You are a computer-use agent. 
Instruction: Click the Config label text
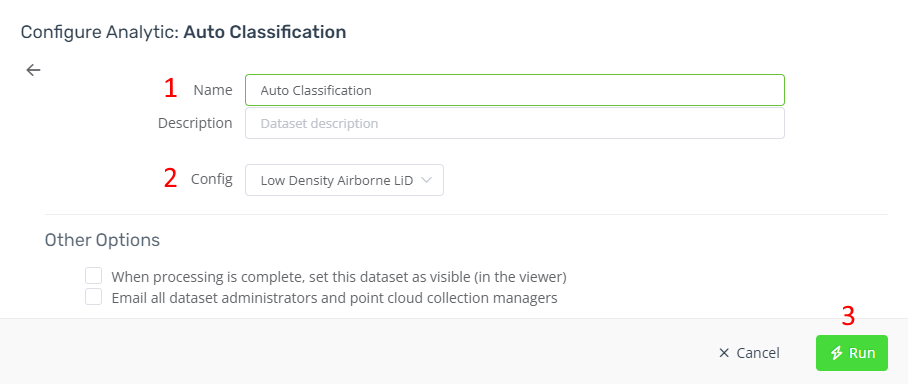pos(212,180)
